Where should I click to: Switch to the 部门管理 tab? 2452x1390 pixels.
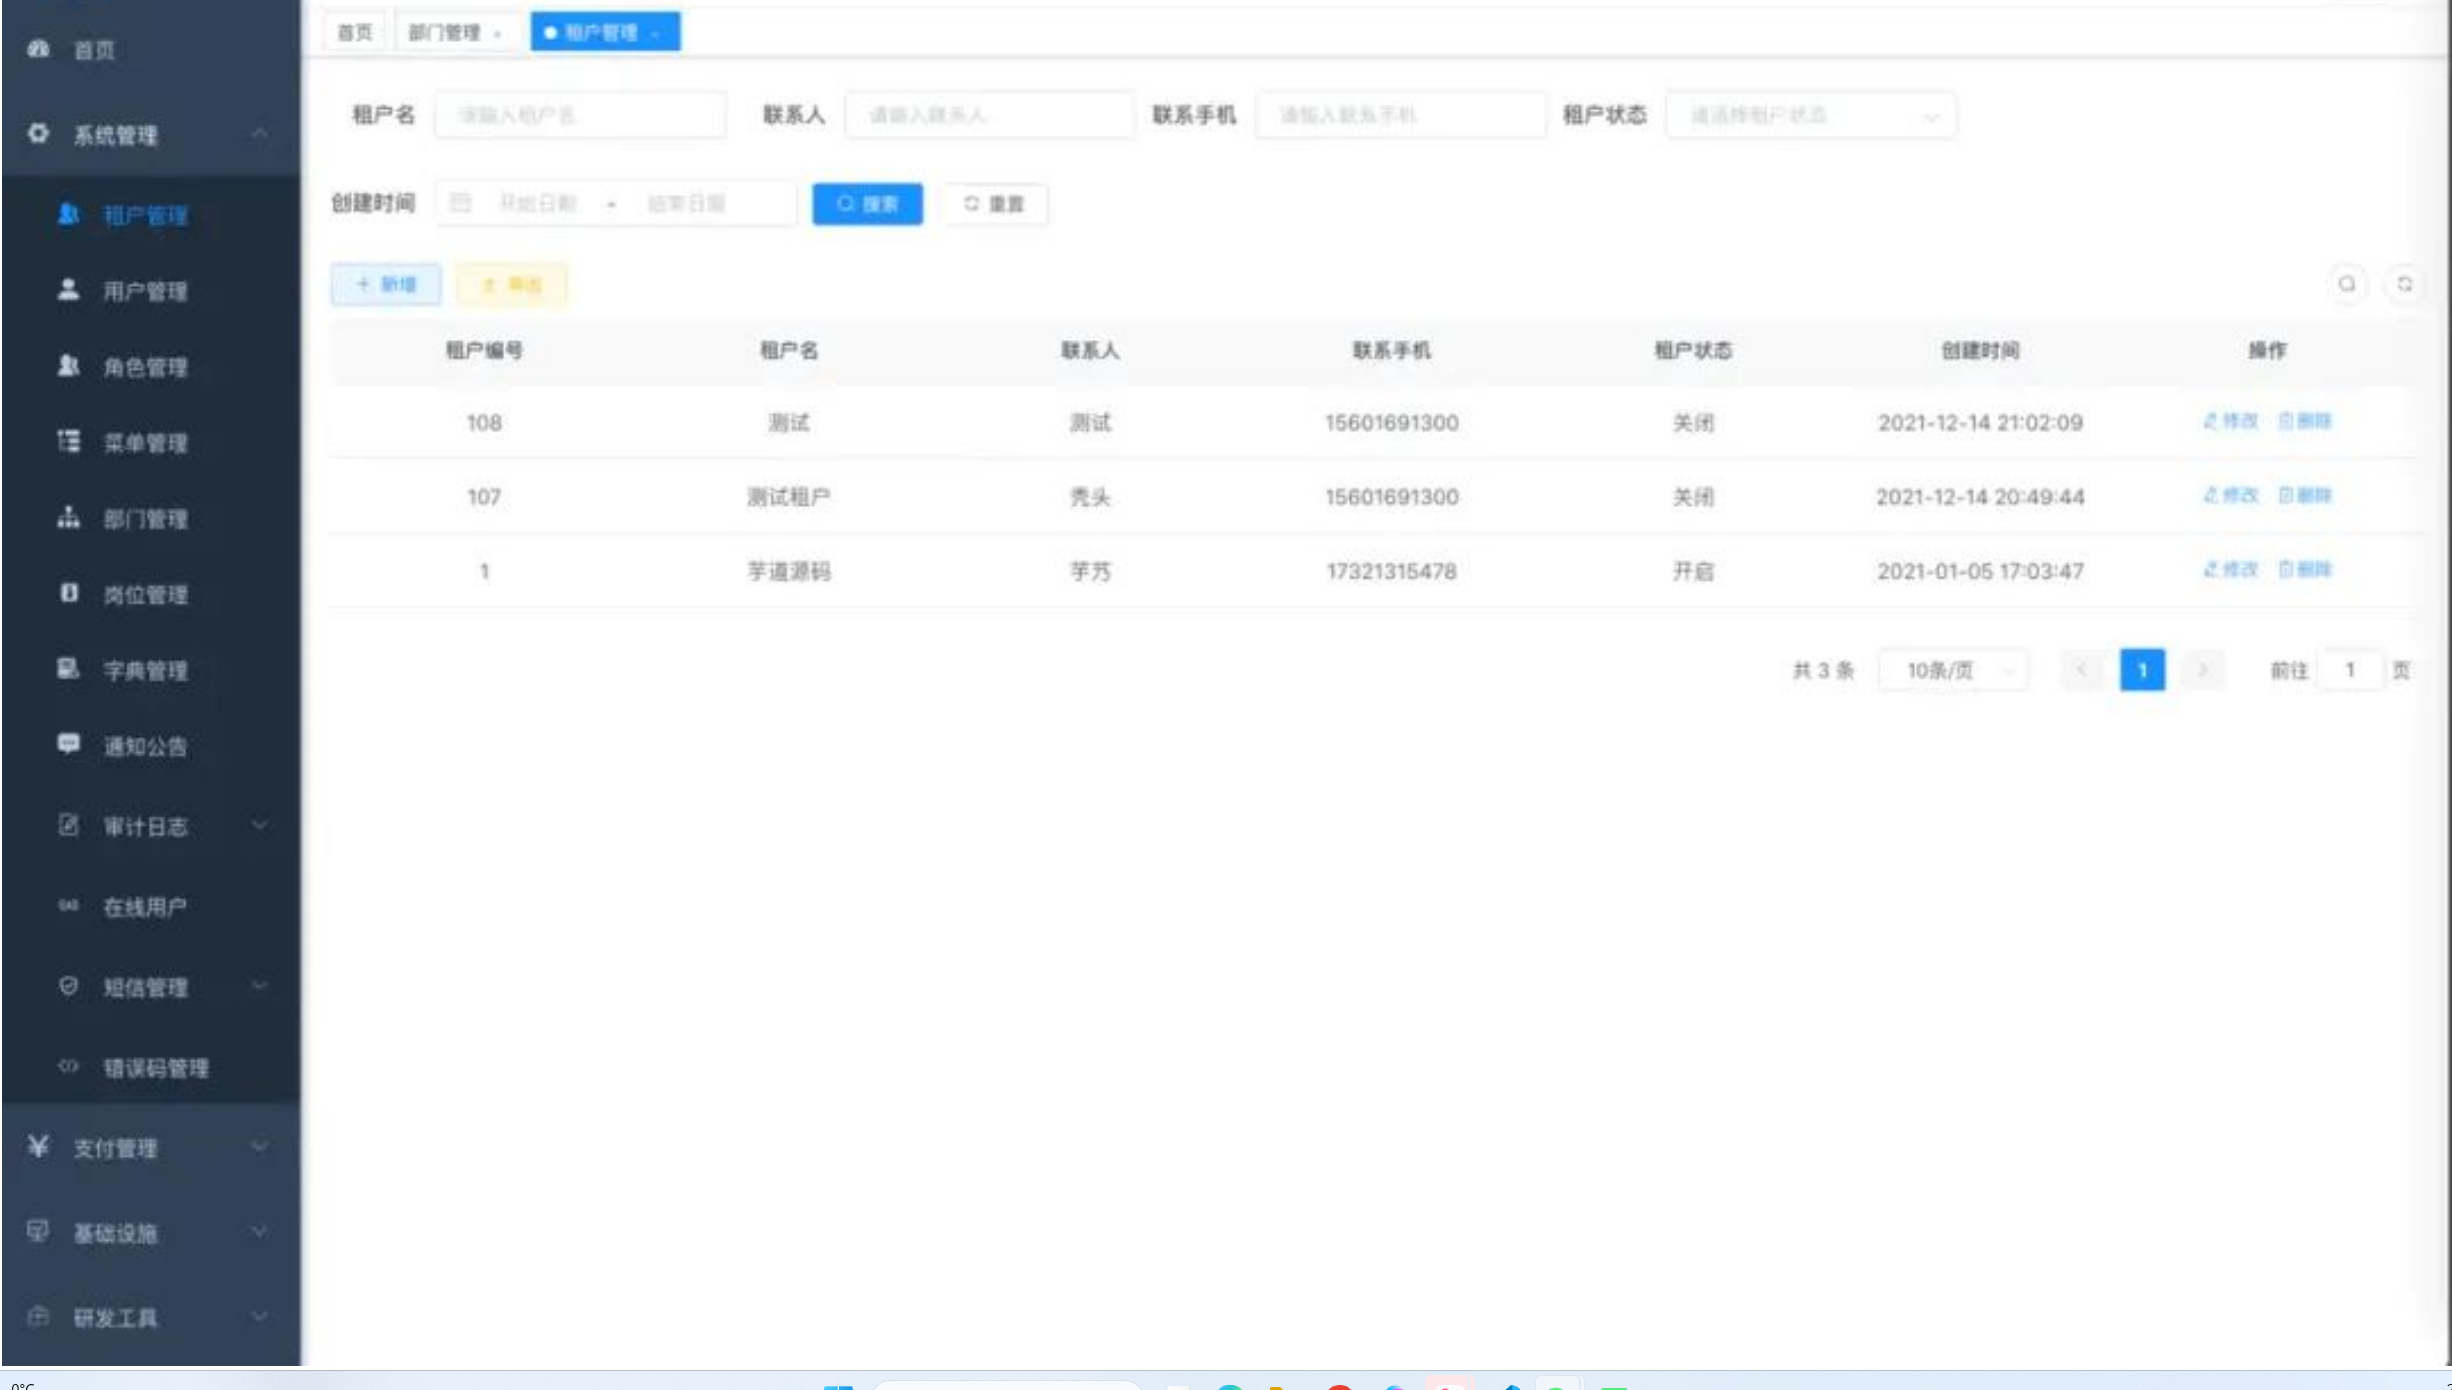pyautogui.click(x=456, y=32)
